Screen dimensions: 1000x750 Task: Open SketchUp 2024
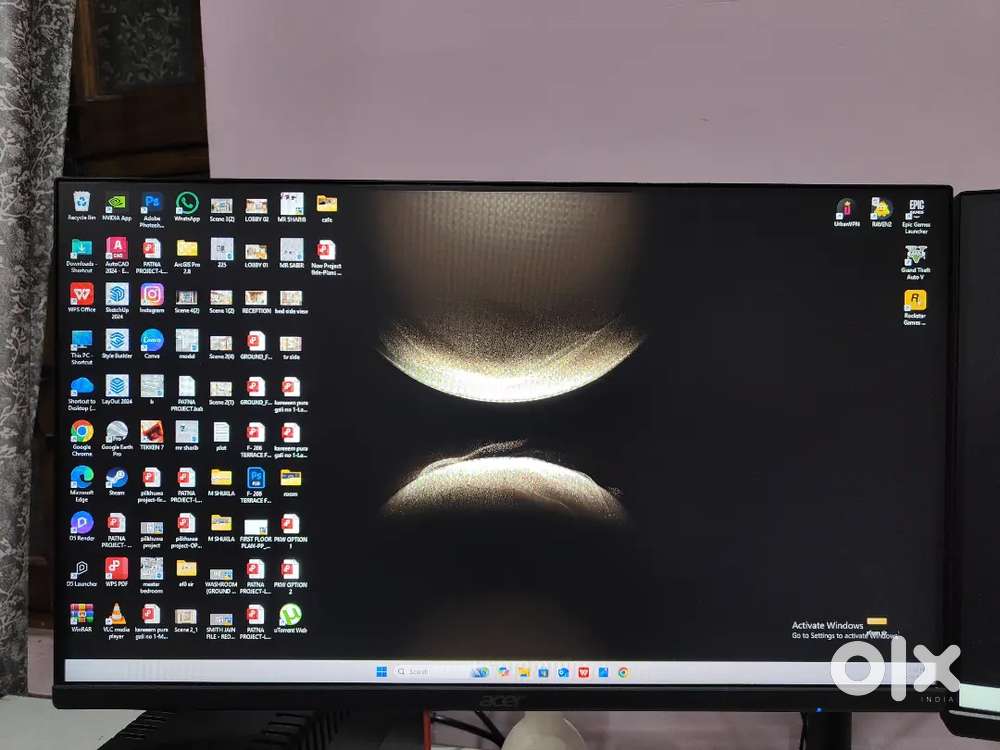pos(117,296)
